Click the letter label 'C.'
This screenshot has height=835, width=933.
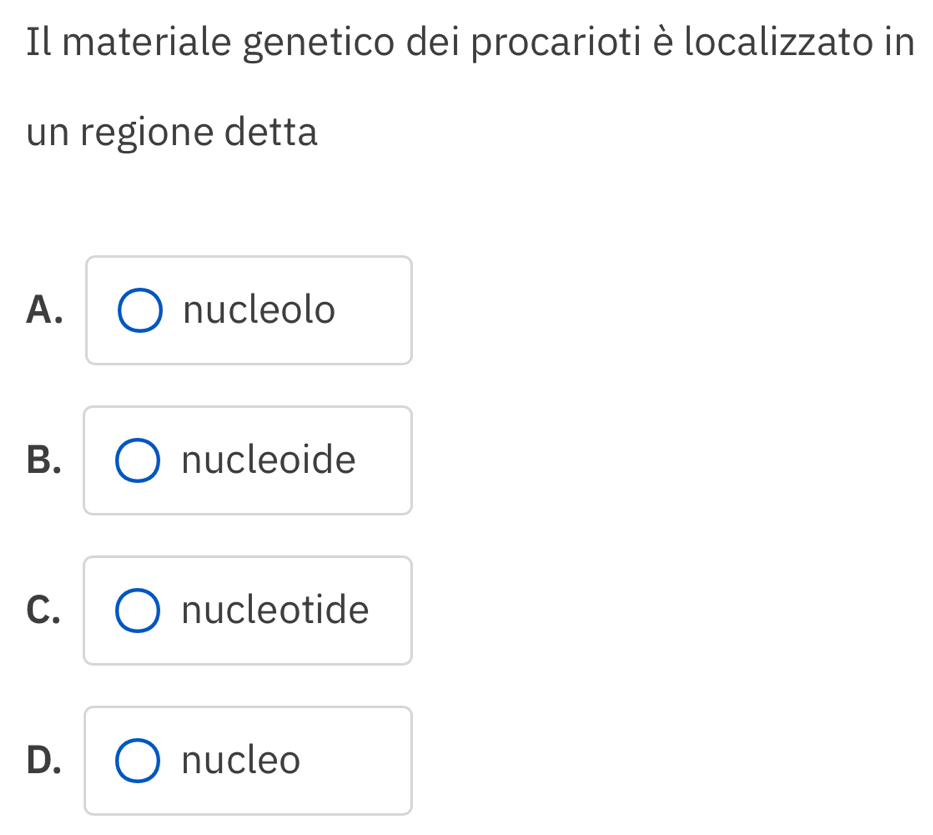click(45, 611)
